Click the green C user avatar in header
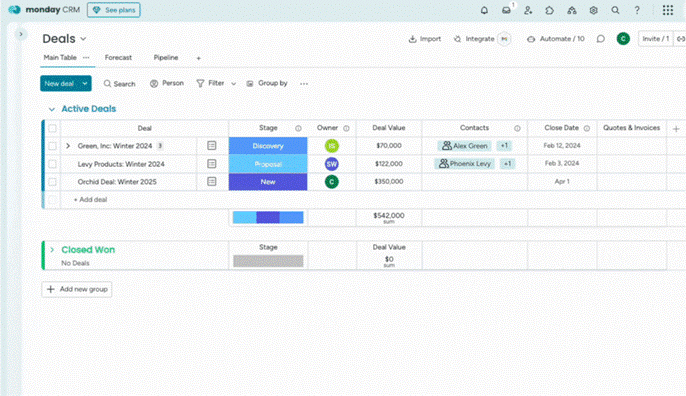 (x=623, y=39)
